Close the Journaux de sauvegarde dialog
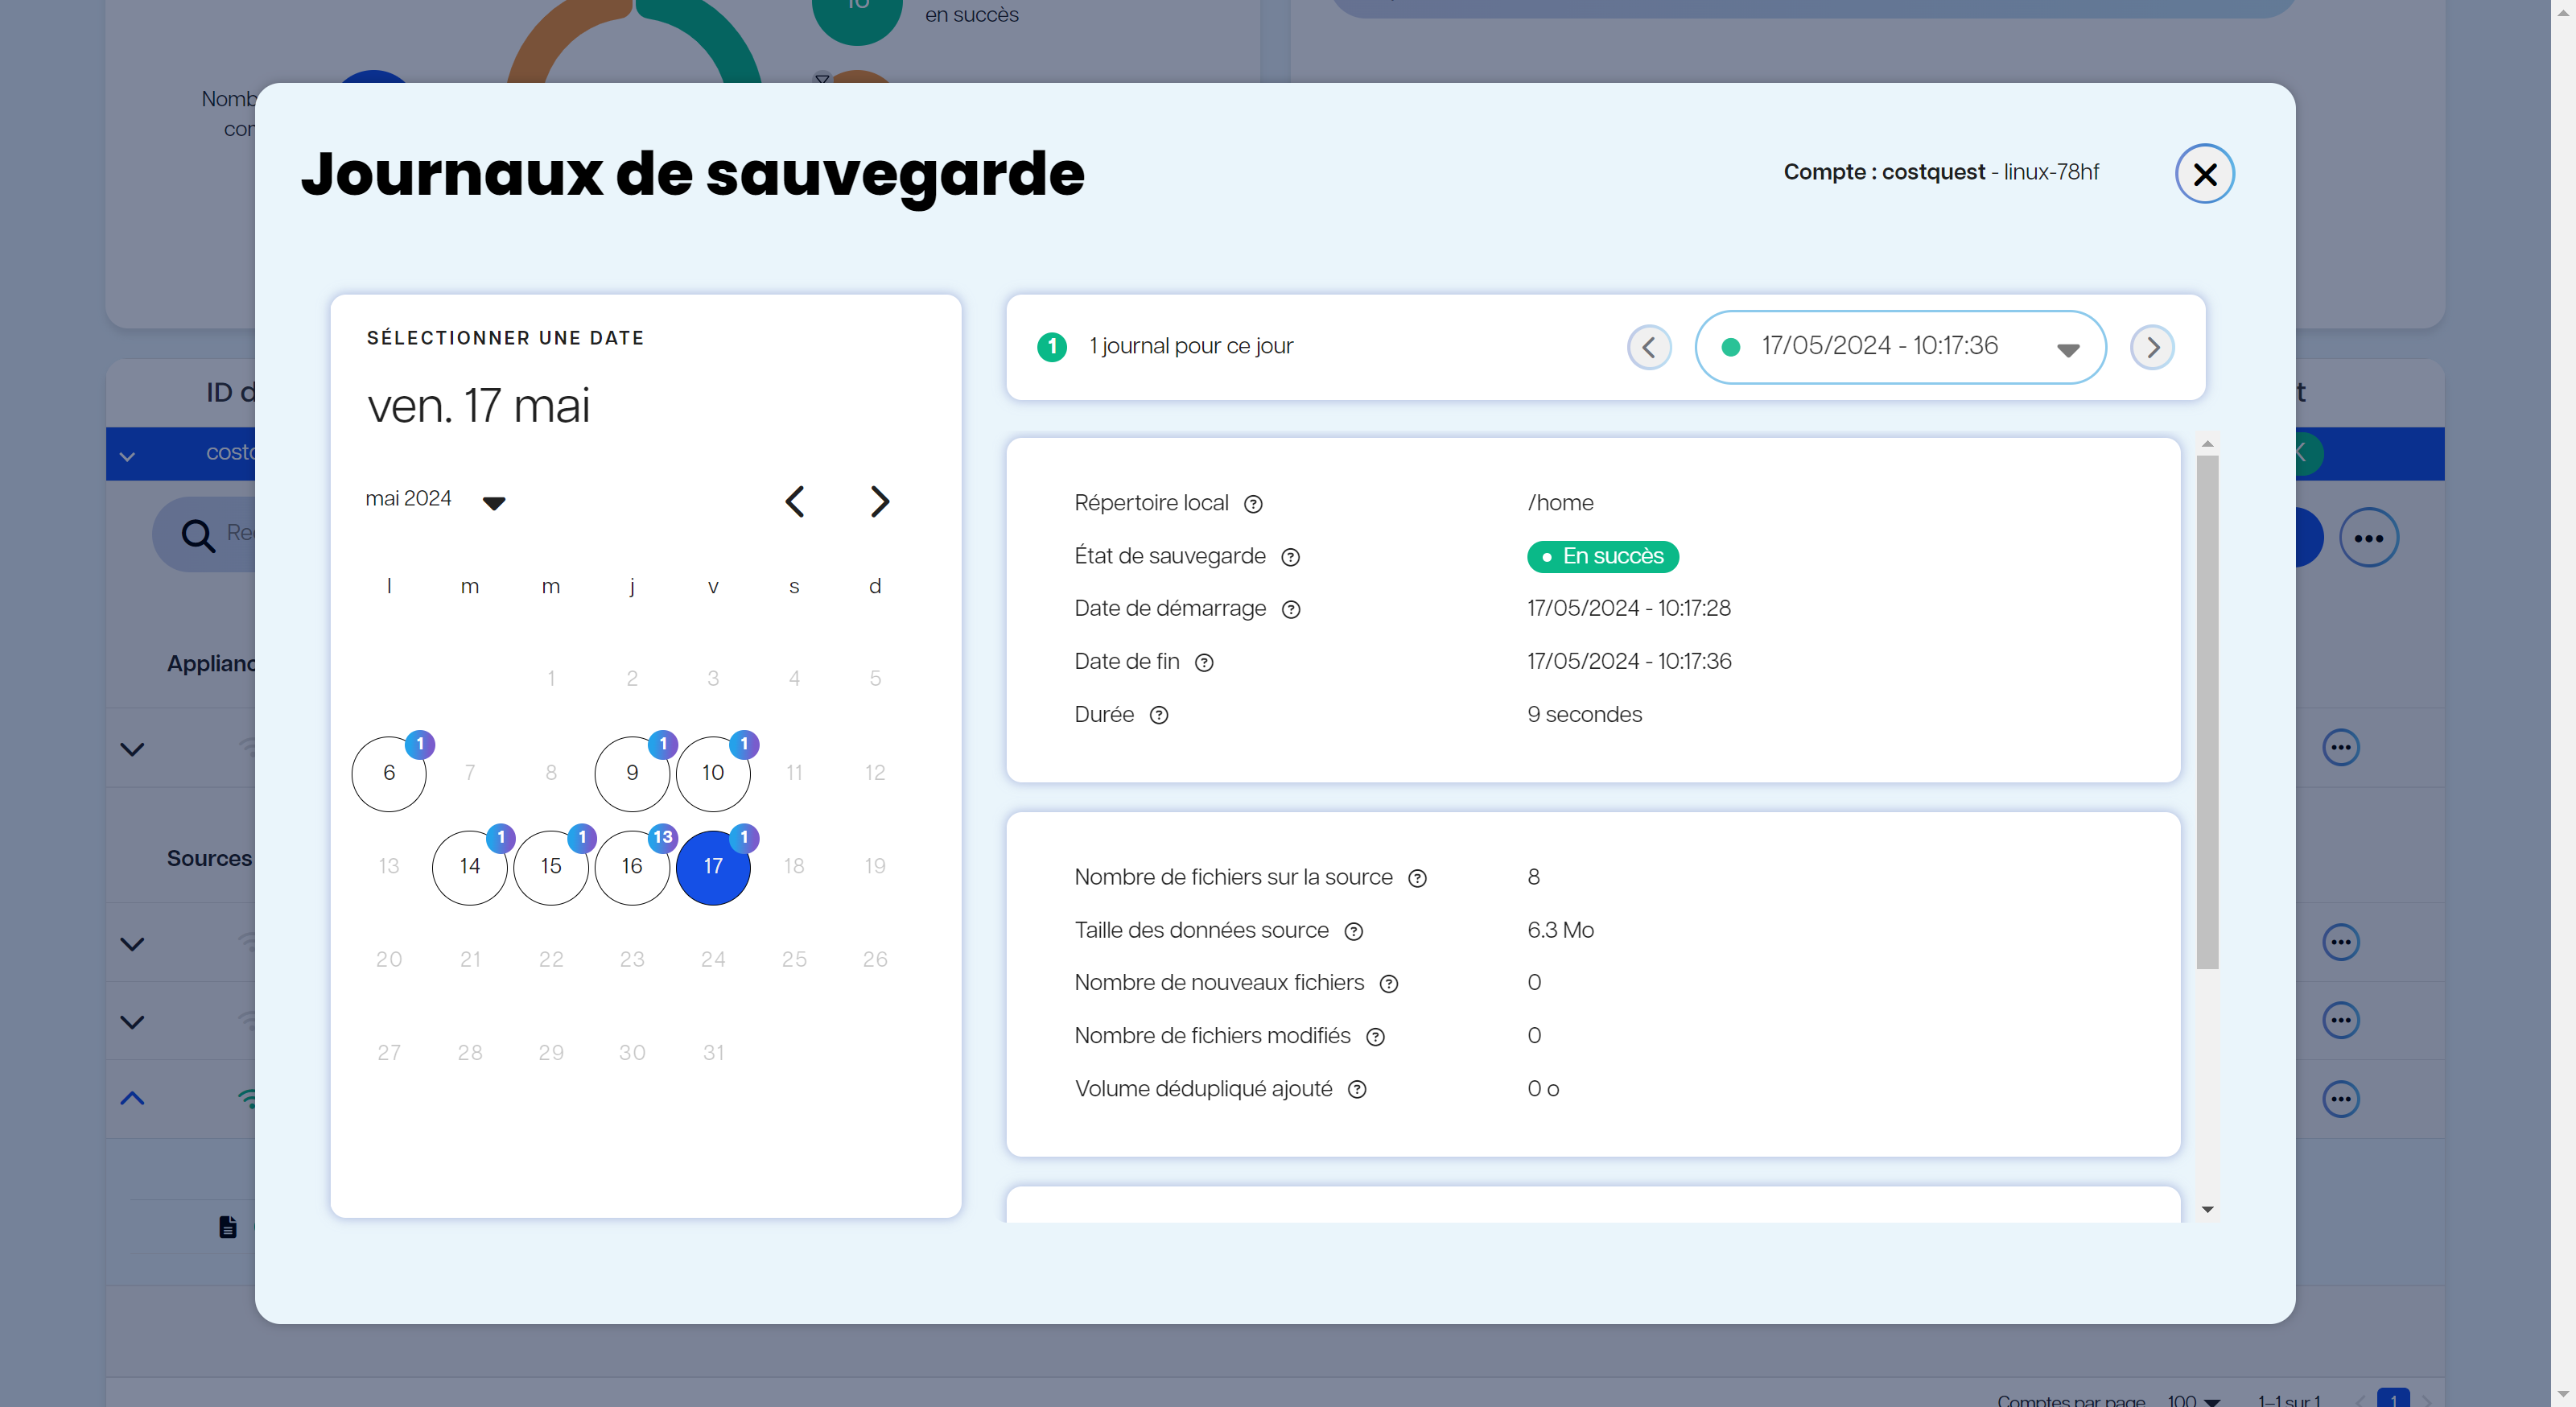The width and height of the screenshot is (2576, 1407). pos(2204,174)
